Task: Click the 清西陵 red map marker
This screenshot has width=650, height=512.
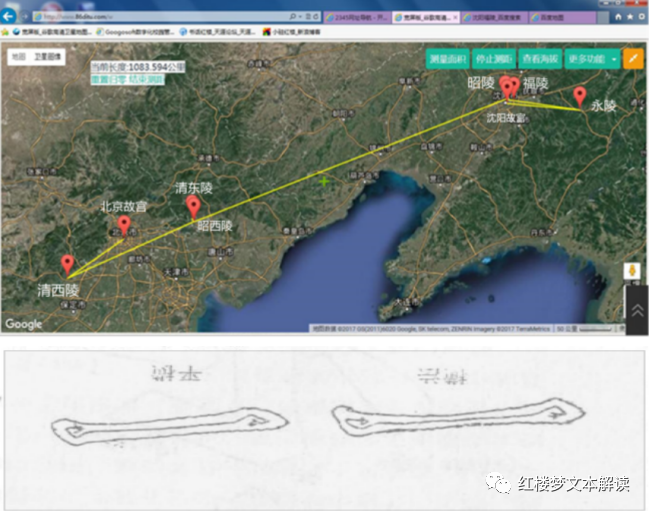Action: coord(68,265)
